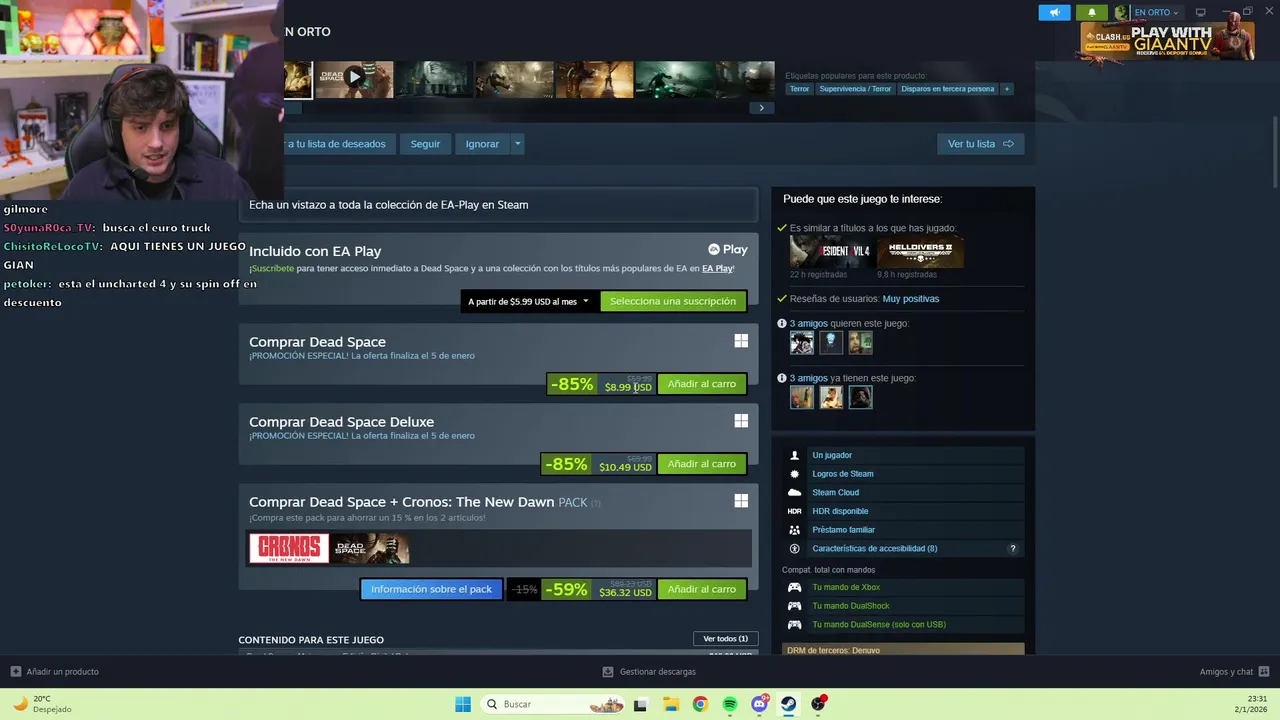Open Spotify from the taskbar
Screen dimensions: 1280x720
(x=730, y=704)
